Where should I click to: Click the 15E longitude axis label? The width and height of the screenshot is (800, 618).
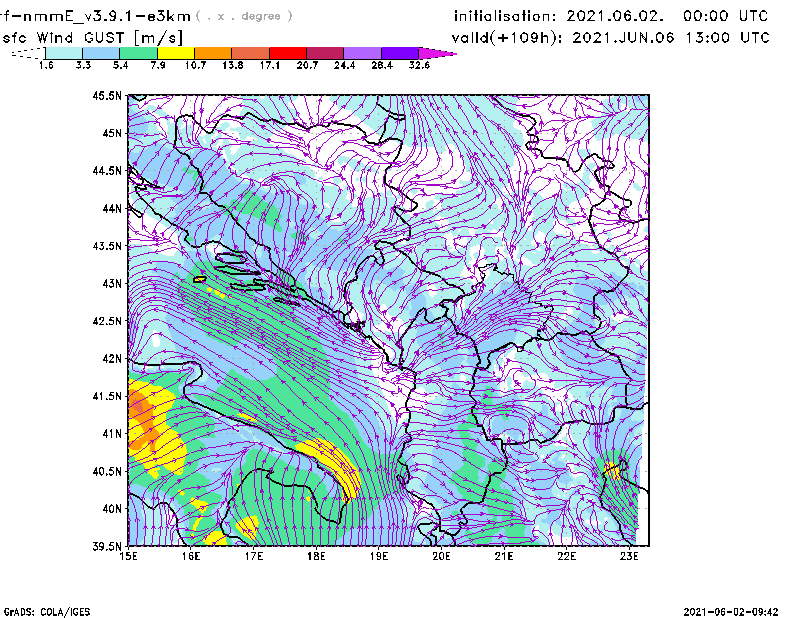tap(128, 556)
